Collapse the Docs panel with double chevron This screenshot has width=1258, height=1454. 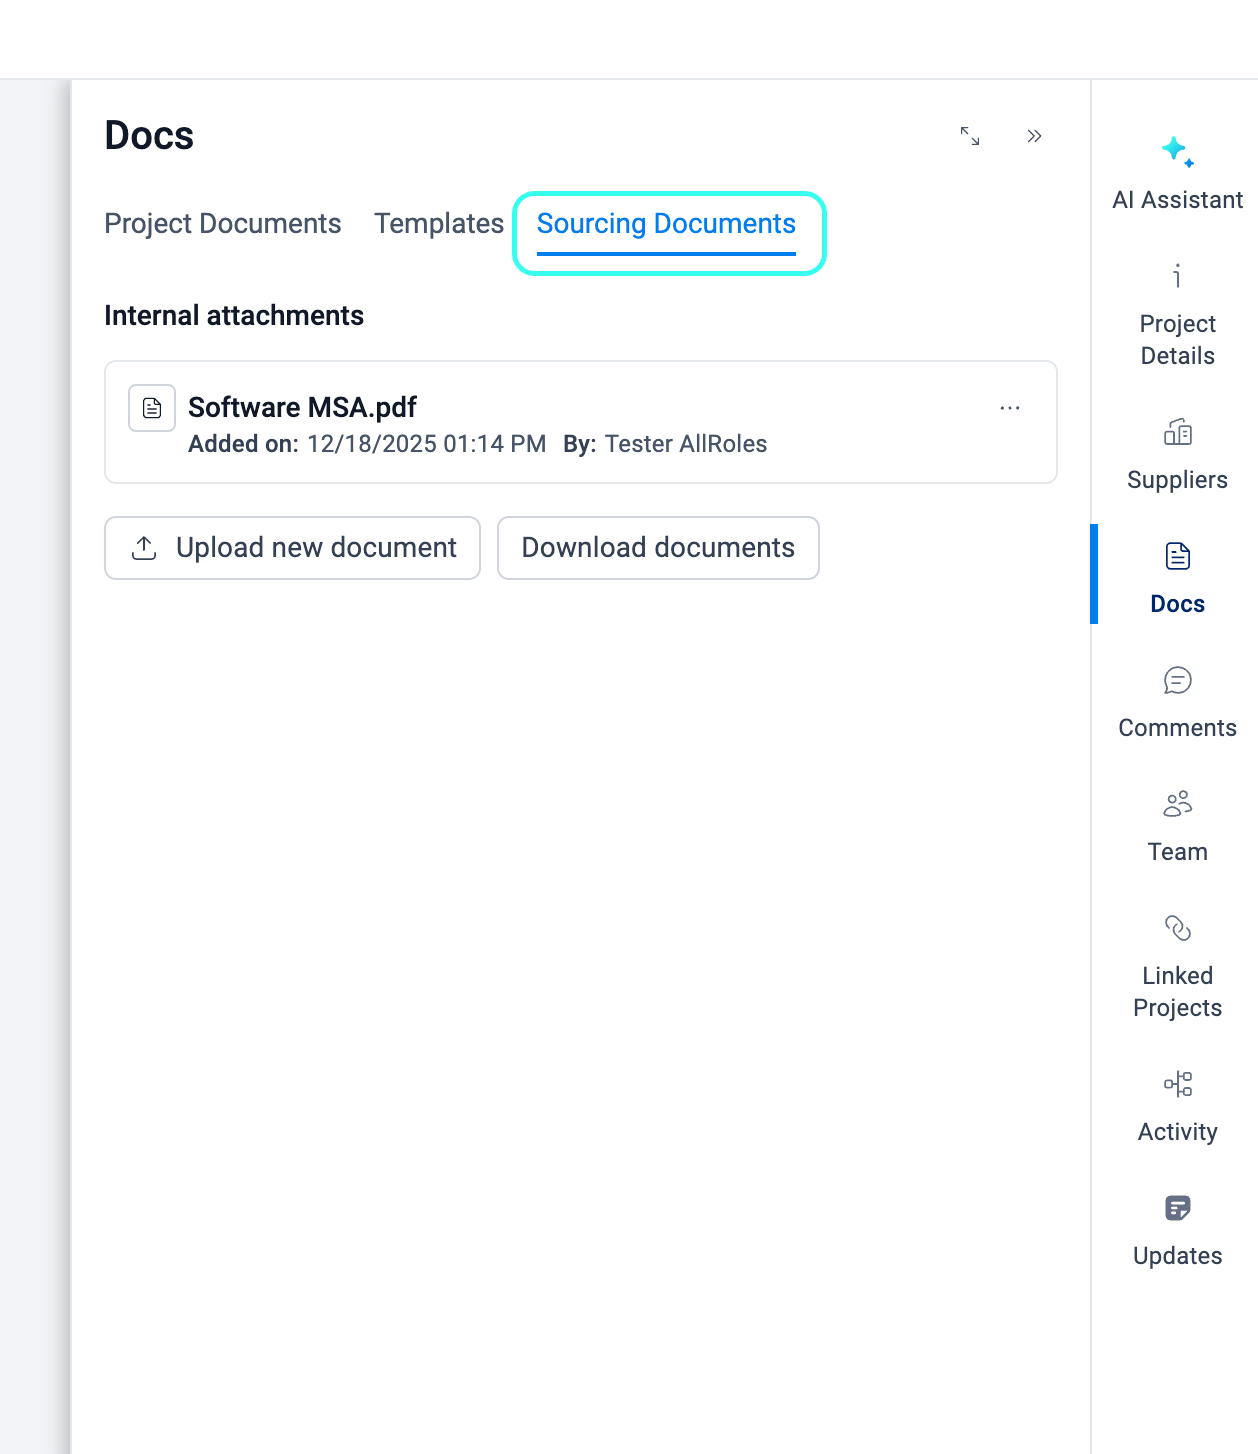tap(1034, 136)
